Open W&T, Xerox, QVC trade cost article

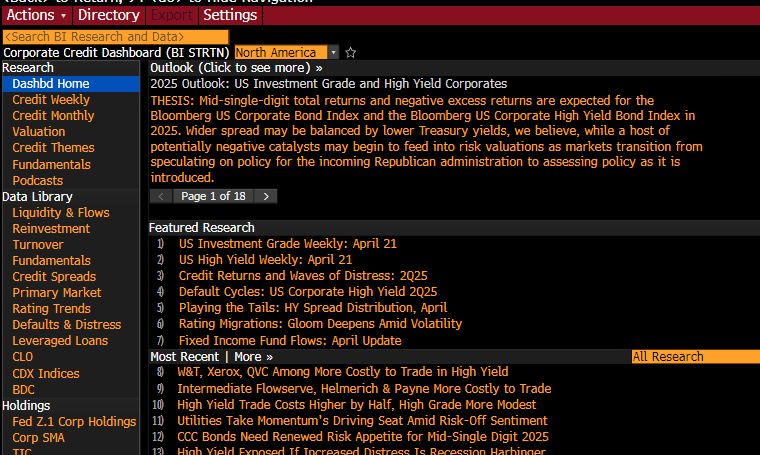pos(343,372)
